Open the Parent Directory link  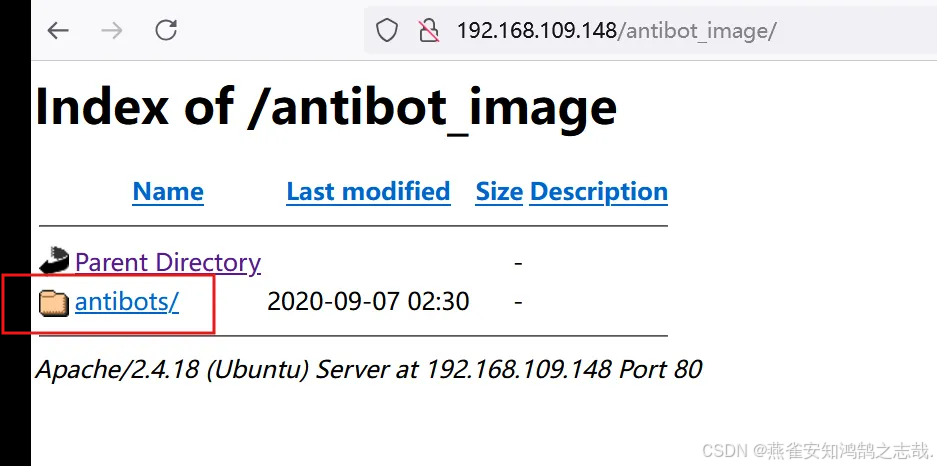point(168,263)
